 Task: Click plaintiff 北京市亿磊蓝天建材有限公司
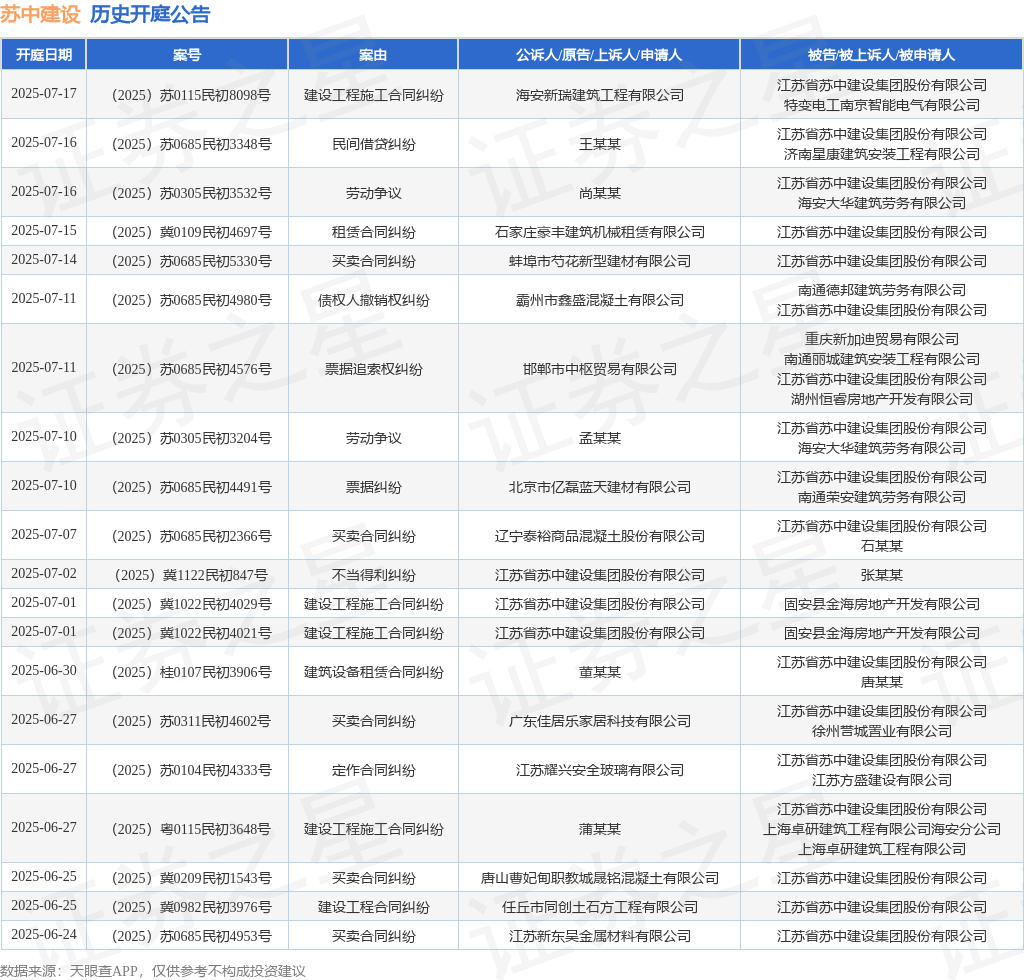(600, 487)
